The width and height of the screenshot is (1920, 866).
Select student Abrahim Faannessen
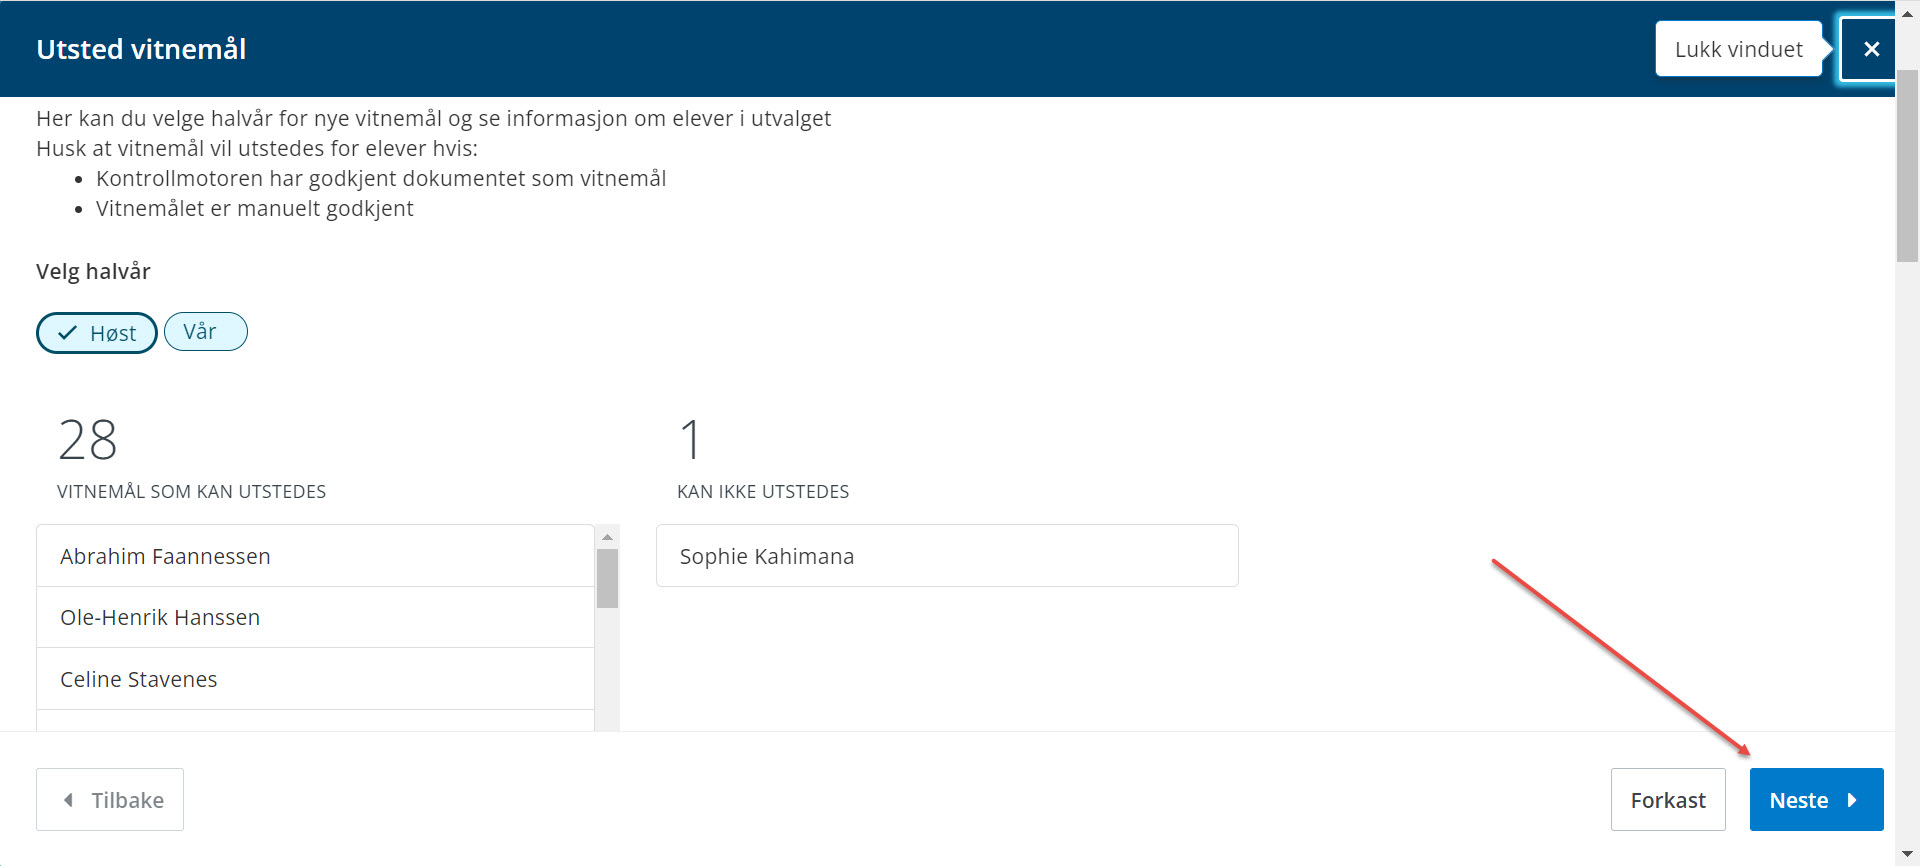316,556
